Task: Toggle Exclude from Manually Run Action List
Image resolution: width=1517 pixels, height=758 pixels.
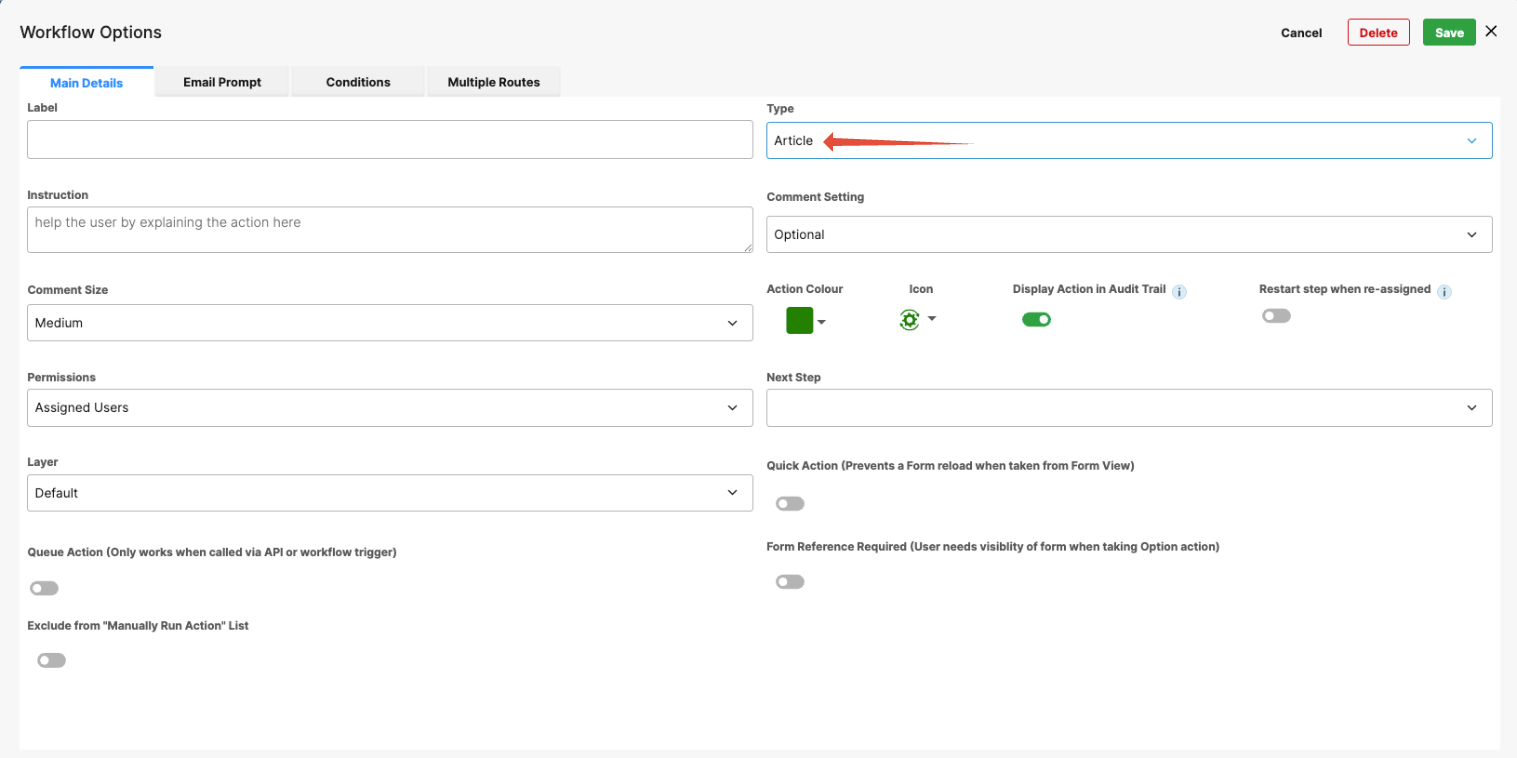Action: coord(51,660)
